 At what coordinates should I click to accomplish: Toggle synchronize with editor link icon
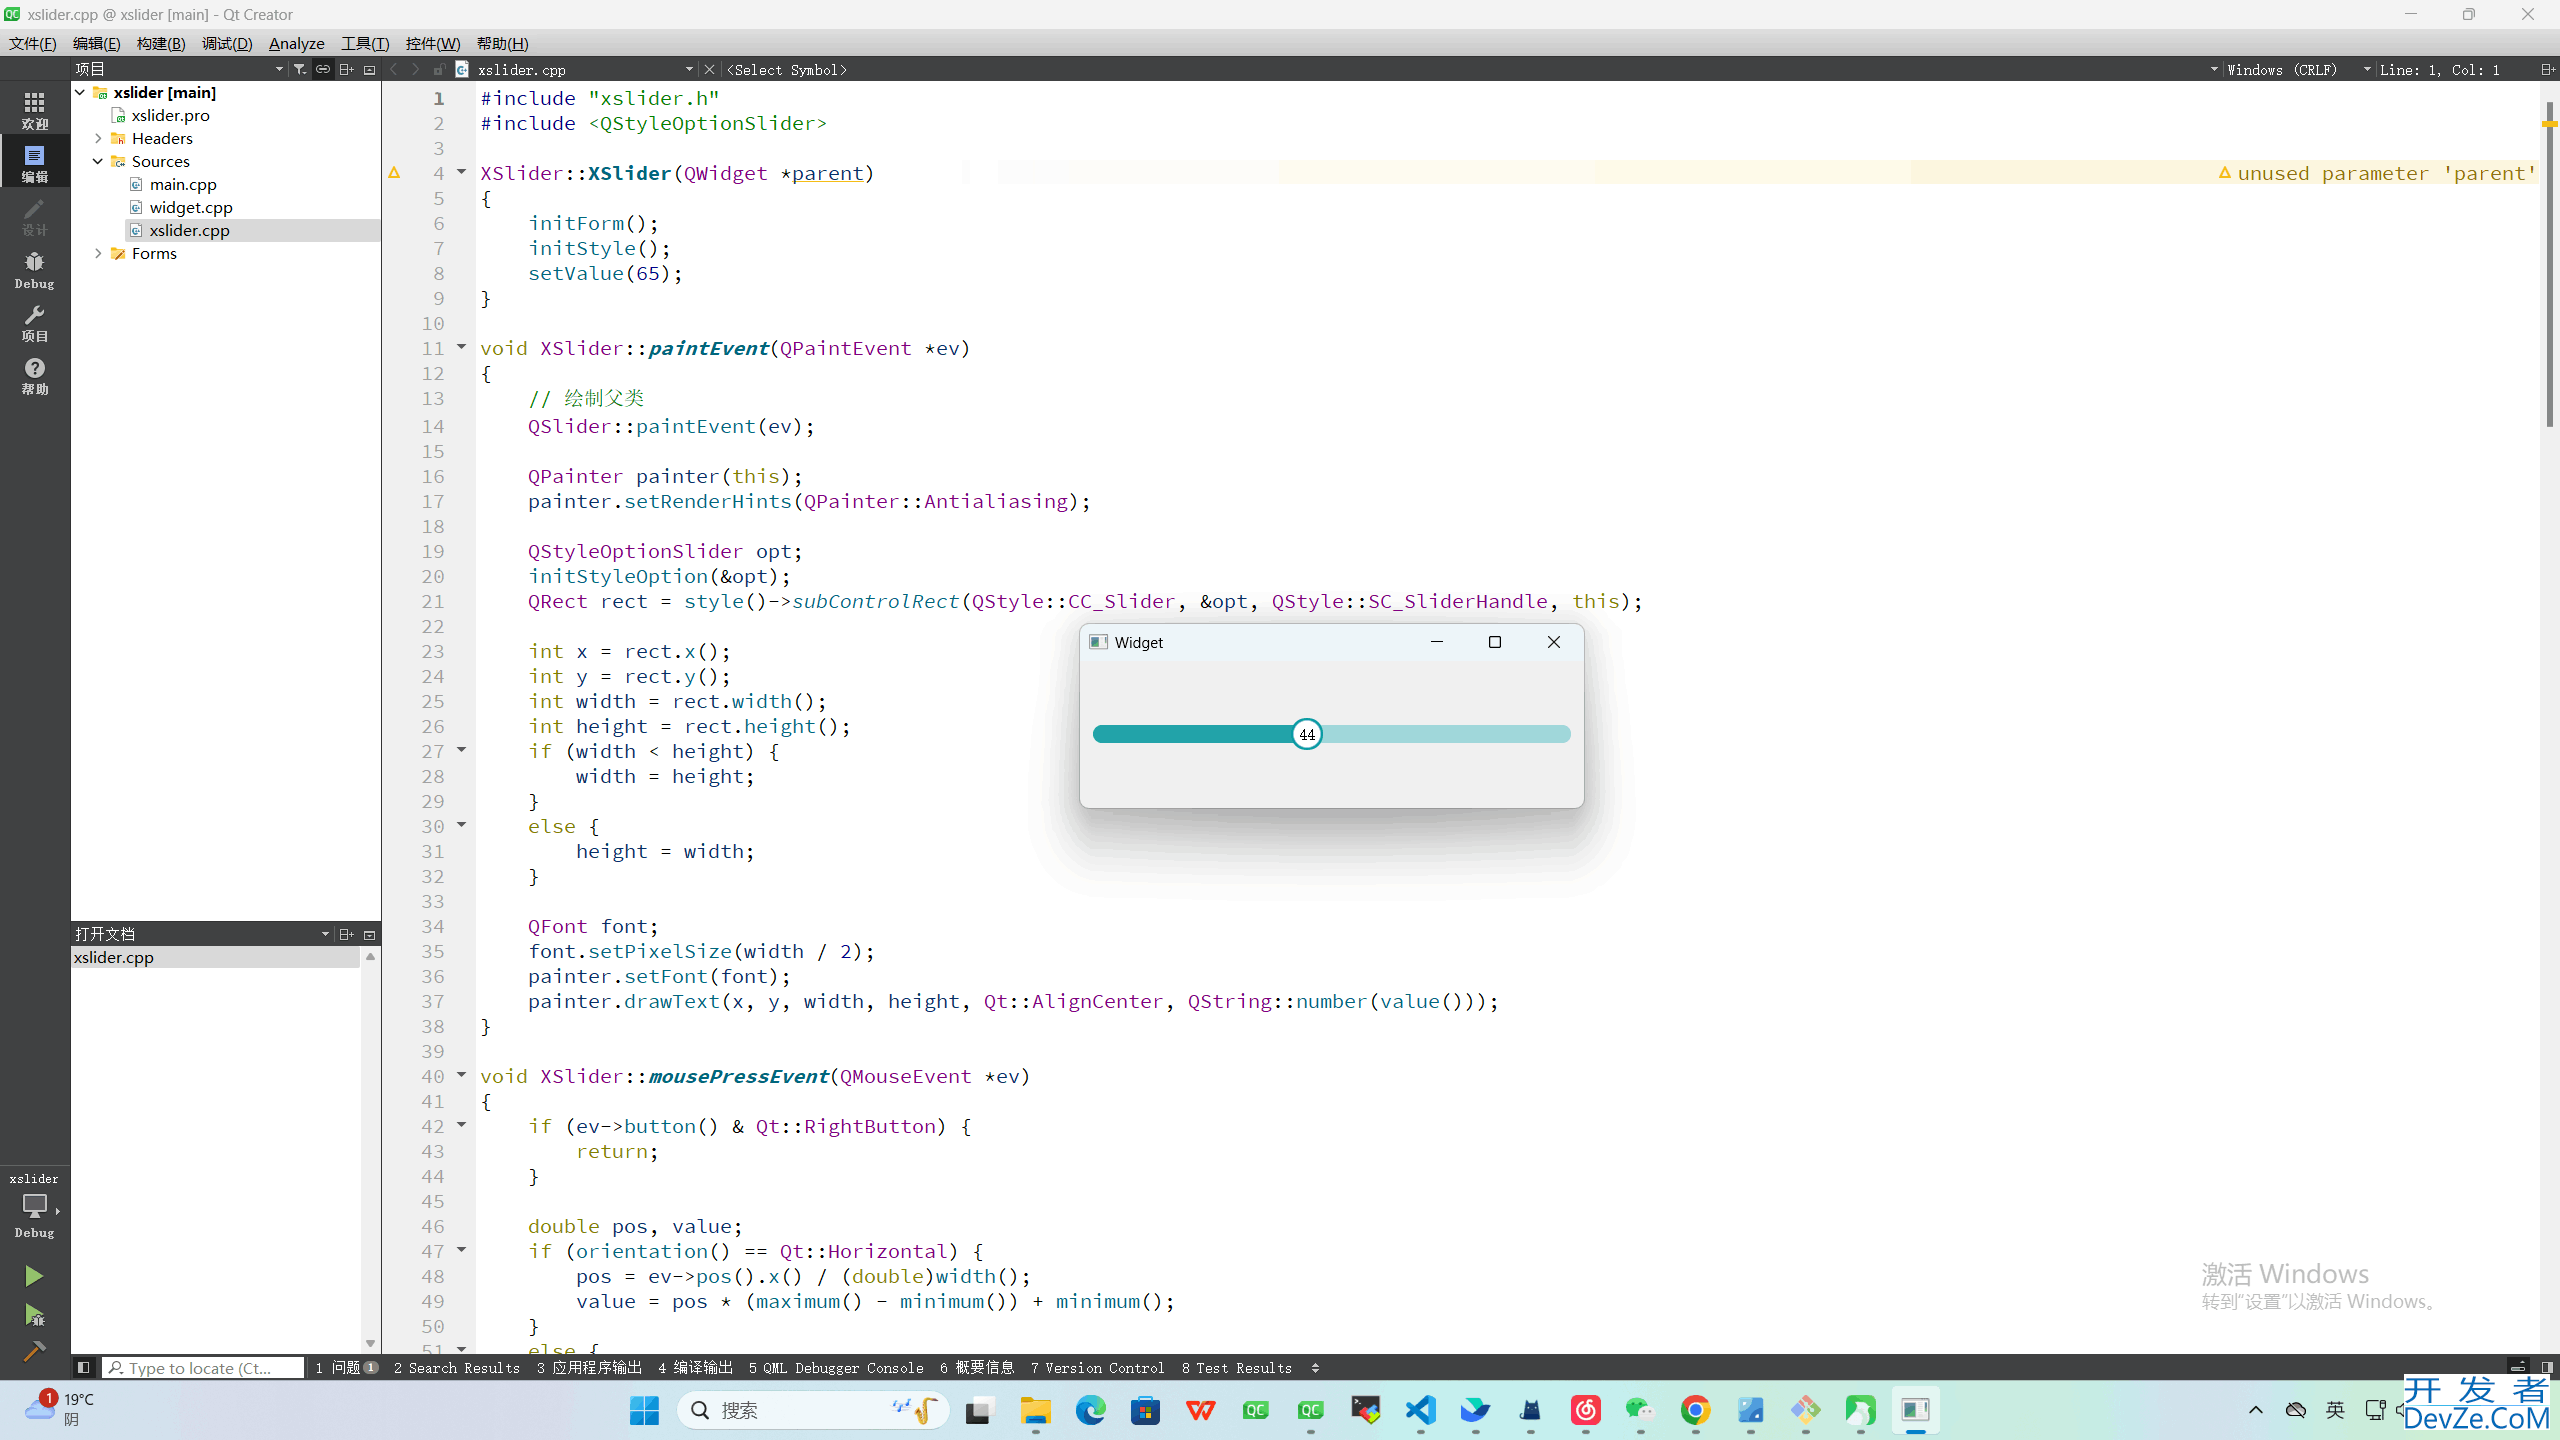click(323, 69)
